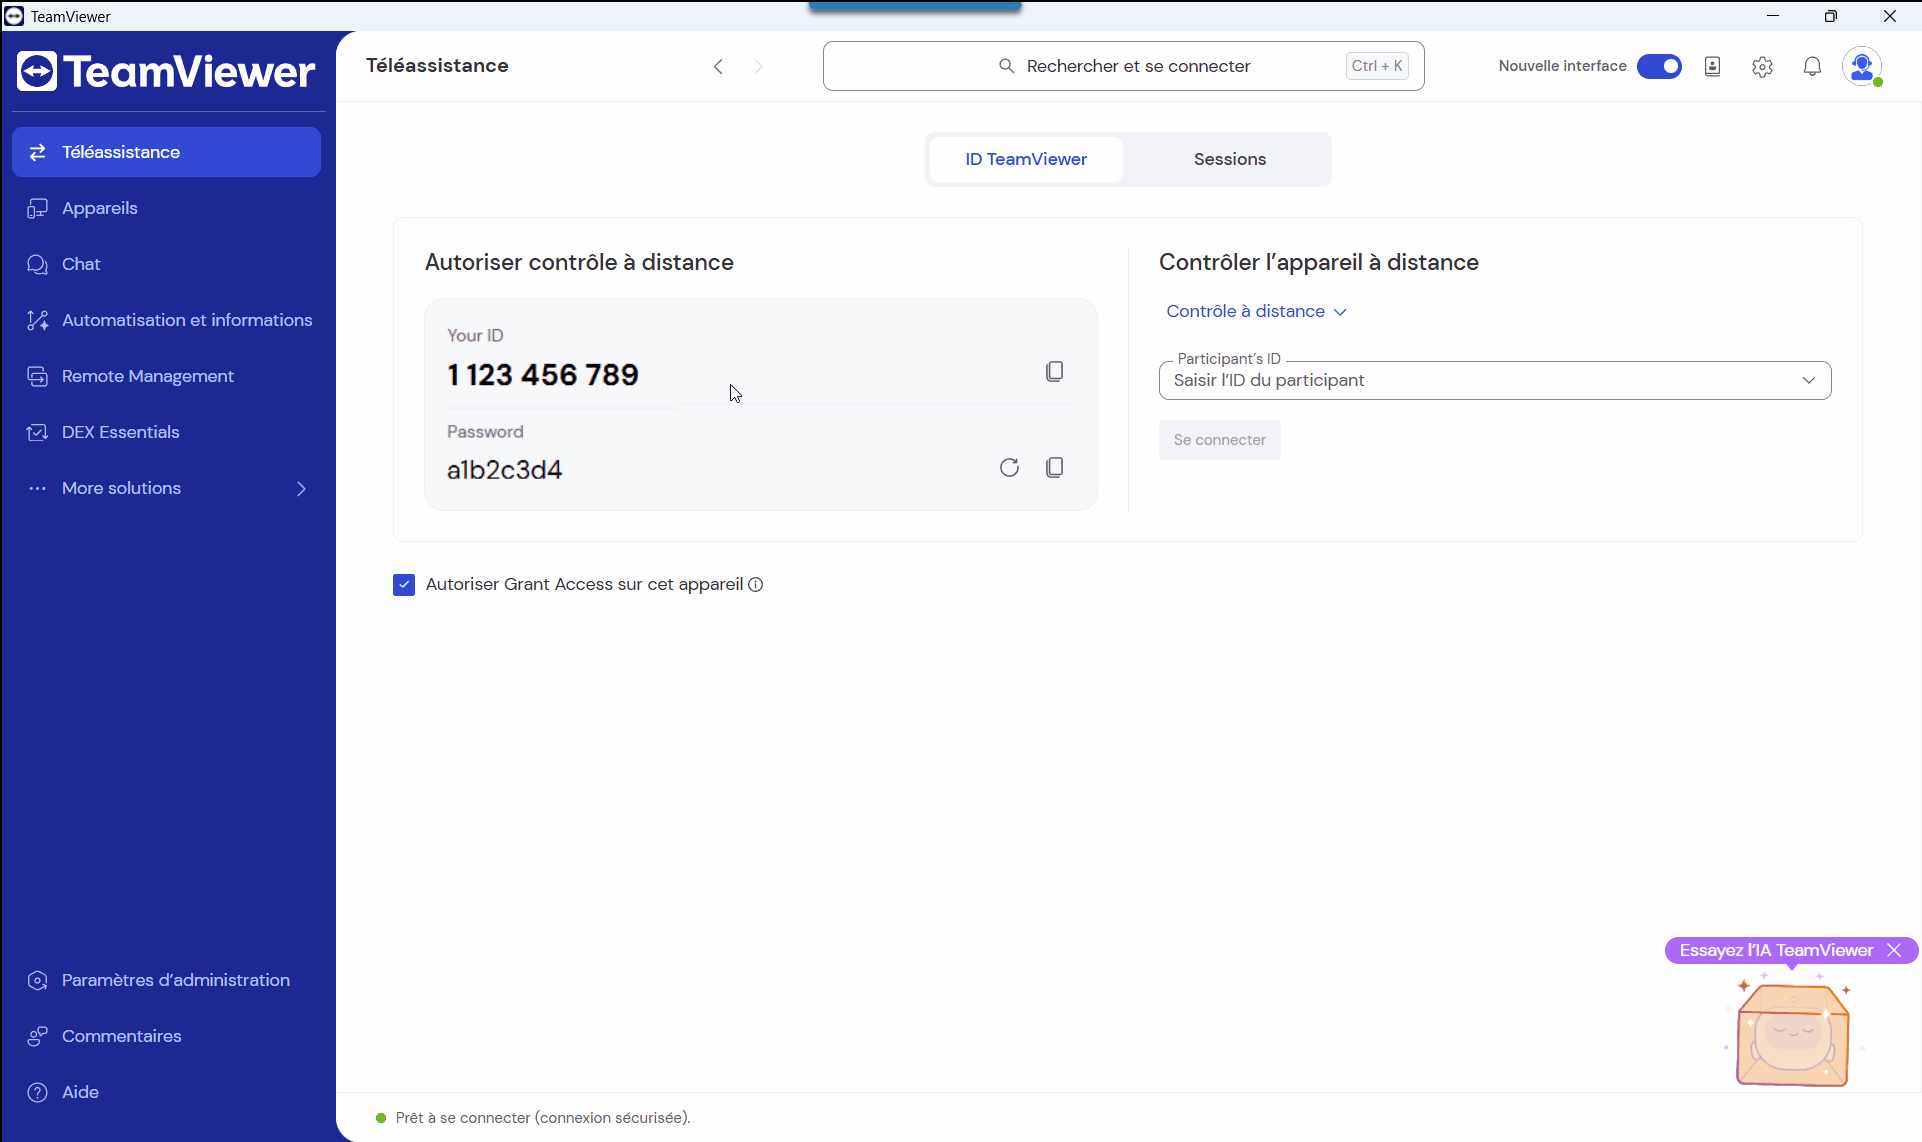
Task: Restore down the TeamViewer window
Action: click(1830, 16)
